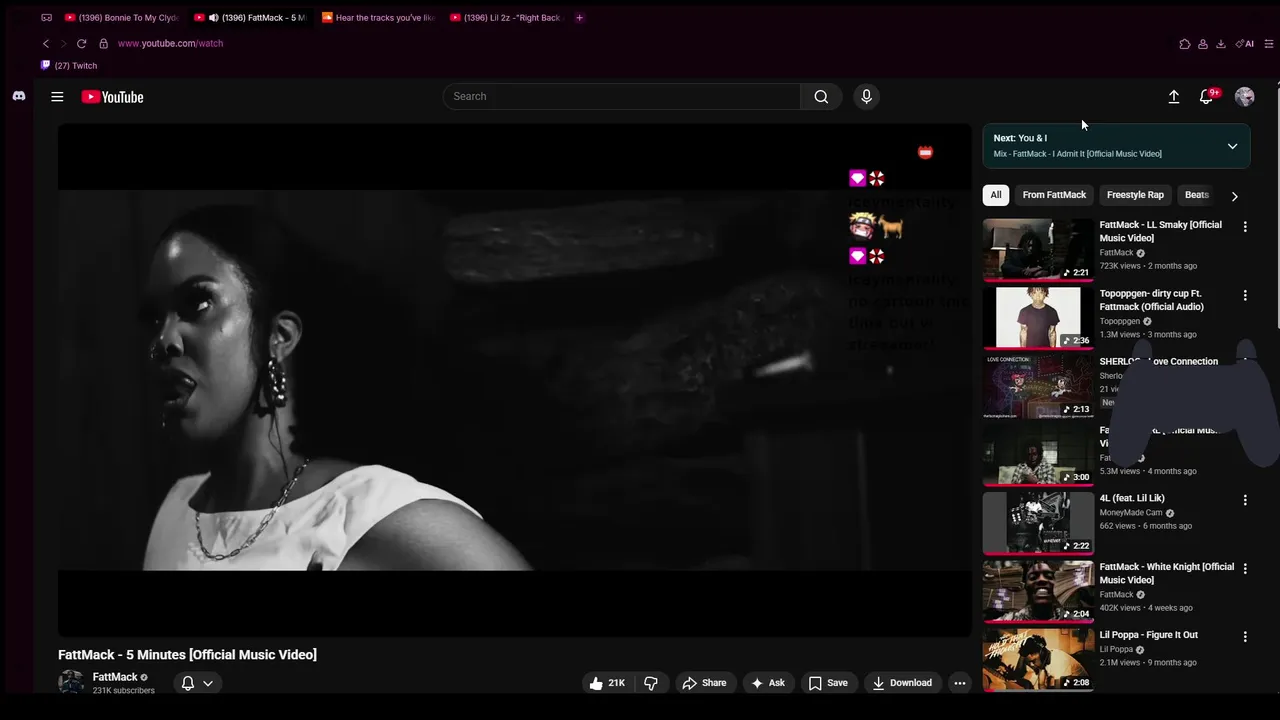Like the video with thumbs up
The width and height of the screenshot is (1280, 720).
click(x=608, y=683)
